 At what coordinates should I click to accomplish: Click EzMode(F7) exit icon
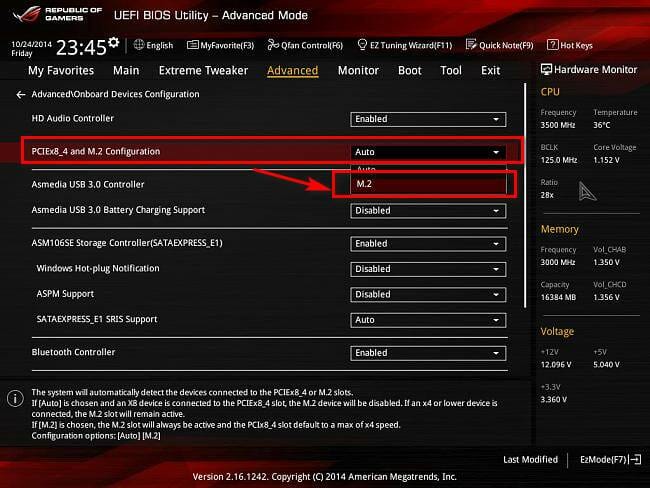coord(635,459)
